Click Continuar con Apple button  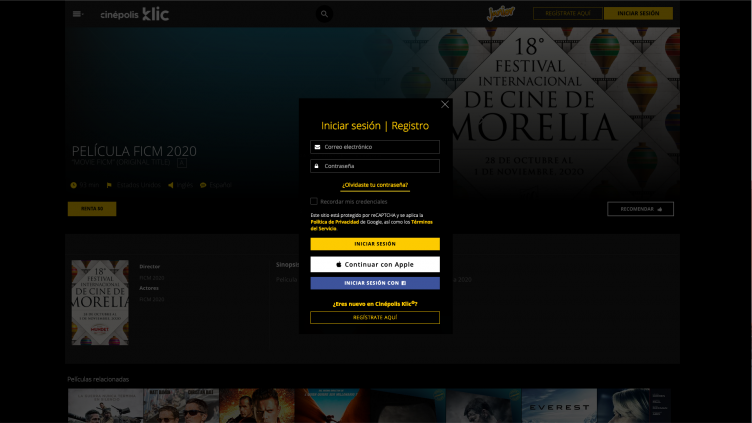tap(375, 264)
